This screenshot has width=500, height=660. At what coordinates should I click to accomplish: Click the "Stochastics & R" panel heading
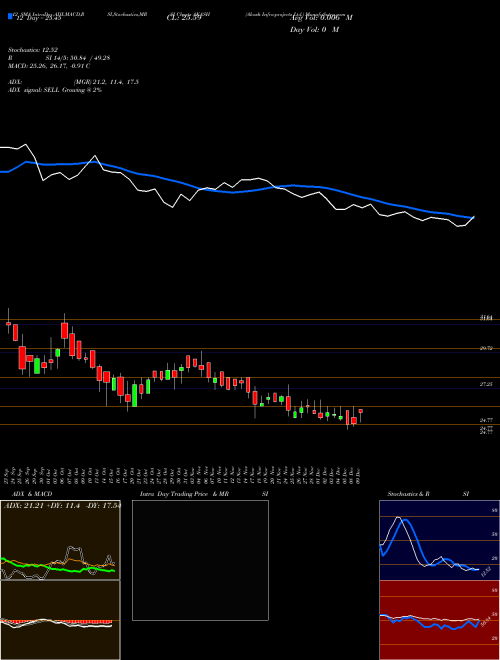click(409, 494)
